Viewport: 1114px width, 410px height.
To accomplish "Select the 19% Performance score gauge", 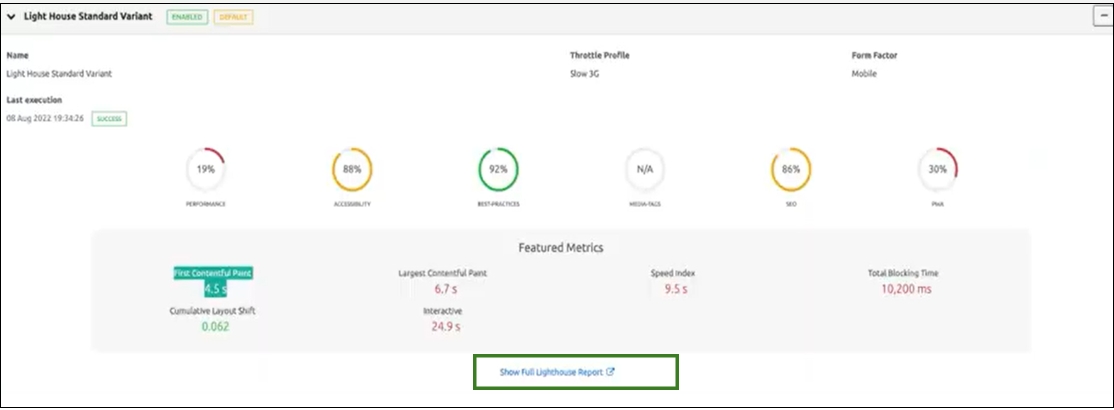I will point(205,170).
